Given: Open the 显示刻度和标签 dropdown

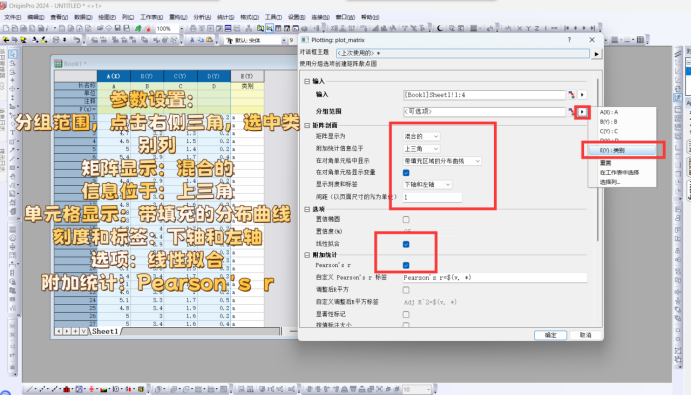Looking at the screenshot, I should click(x=428, y=185).
